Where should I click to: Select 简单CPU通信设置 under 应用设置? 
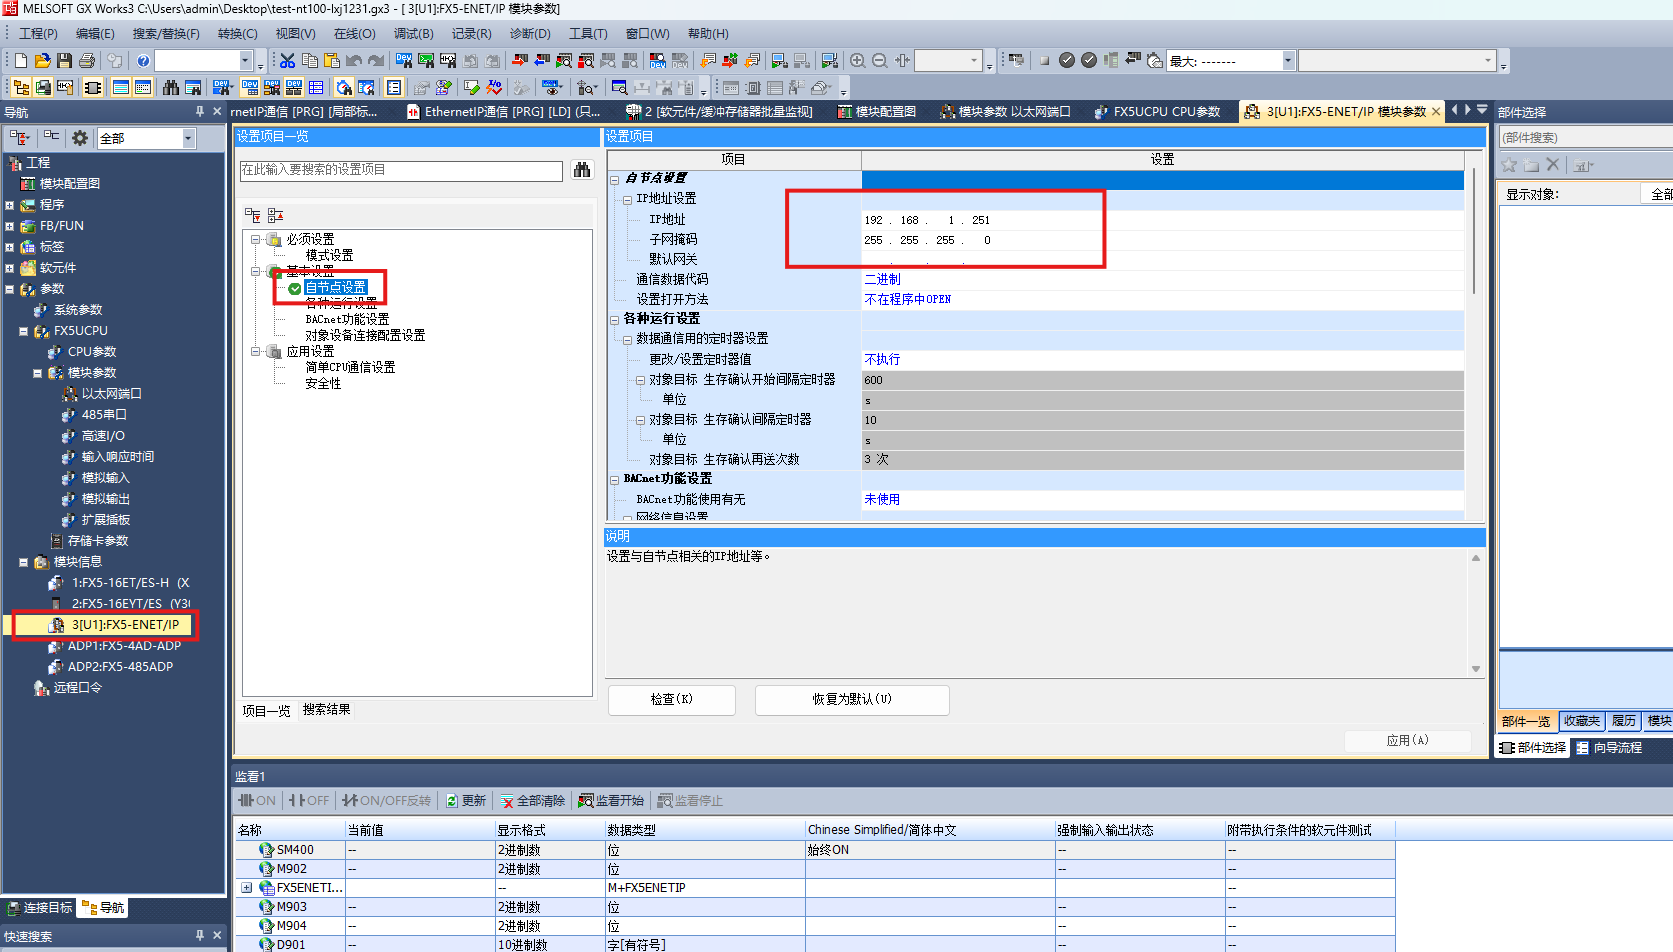click(350, 367)
